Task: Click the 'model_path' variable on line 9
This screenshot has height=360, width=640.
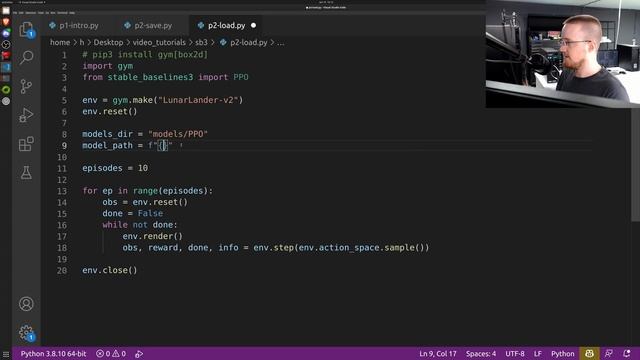Action: coord(107,145)
